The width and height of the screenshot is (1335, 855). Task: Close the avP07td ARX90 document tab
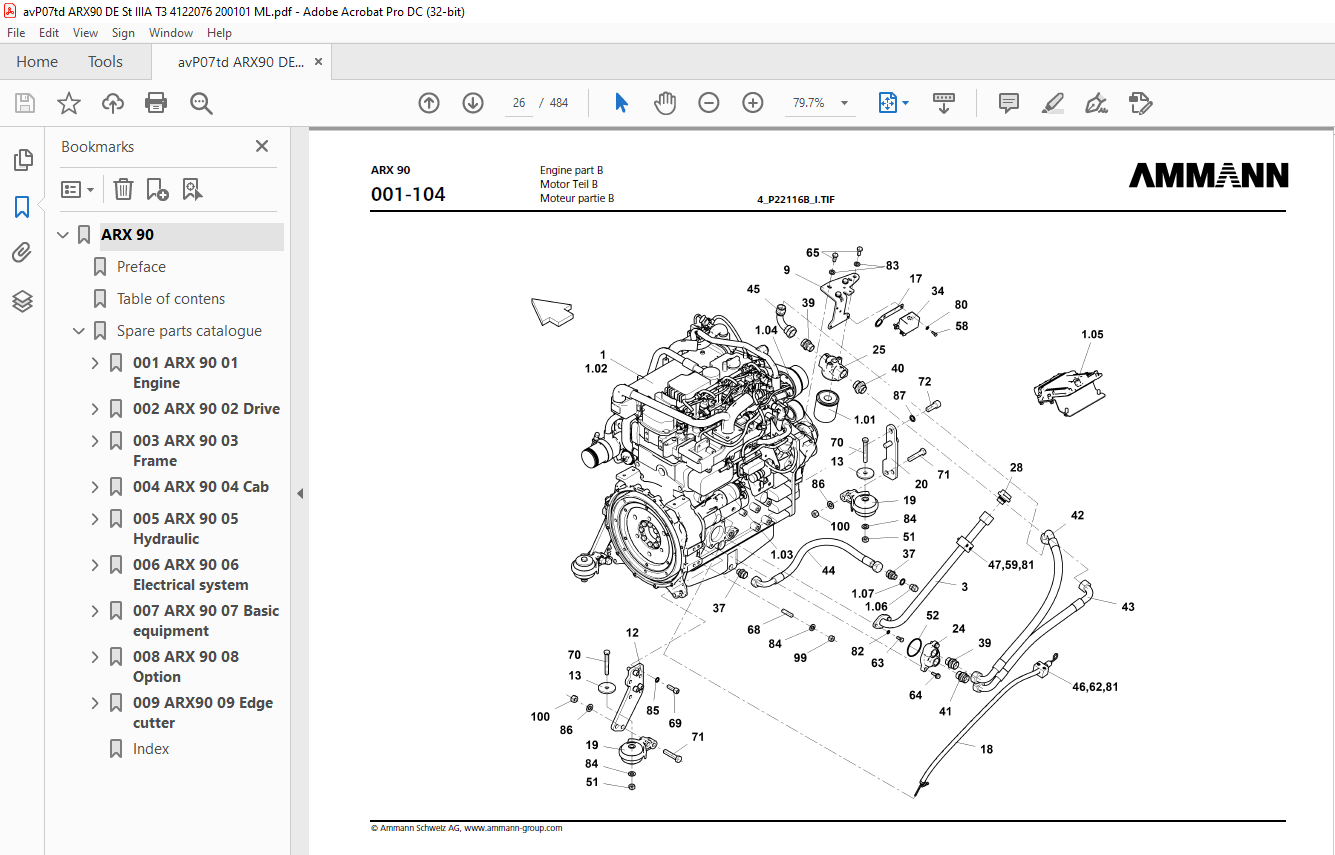click(x=318, y=62)
